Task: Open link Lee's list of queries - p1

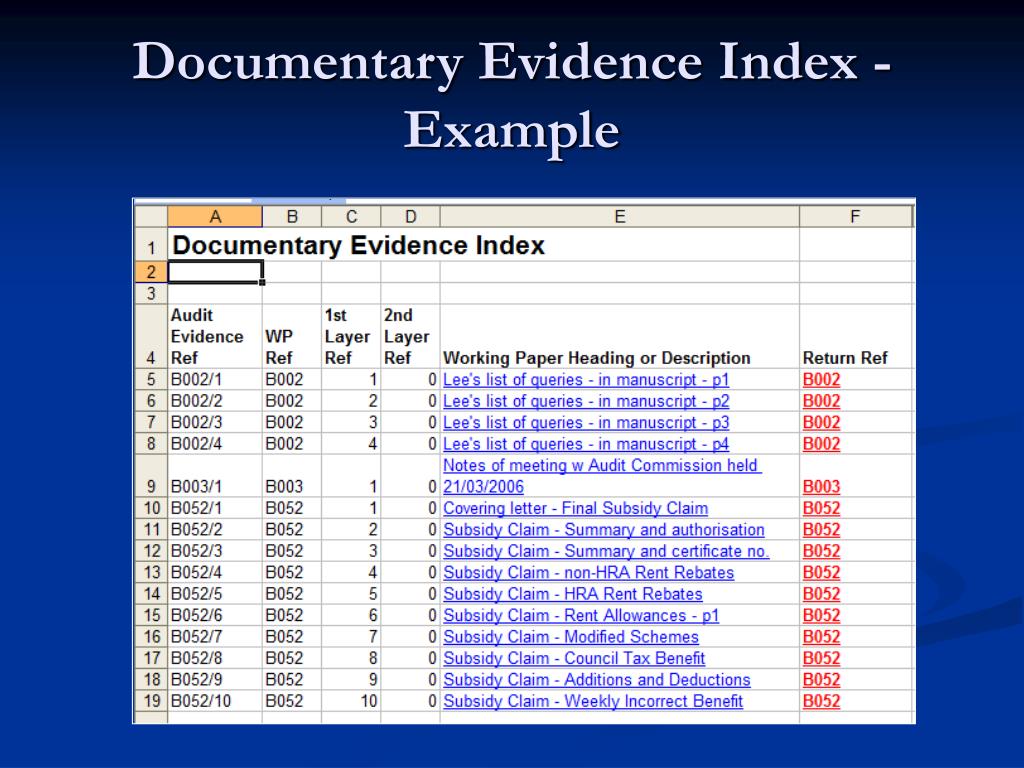Action: point(586,379)
